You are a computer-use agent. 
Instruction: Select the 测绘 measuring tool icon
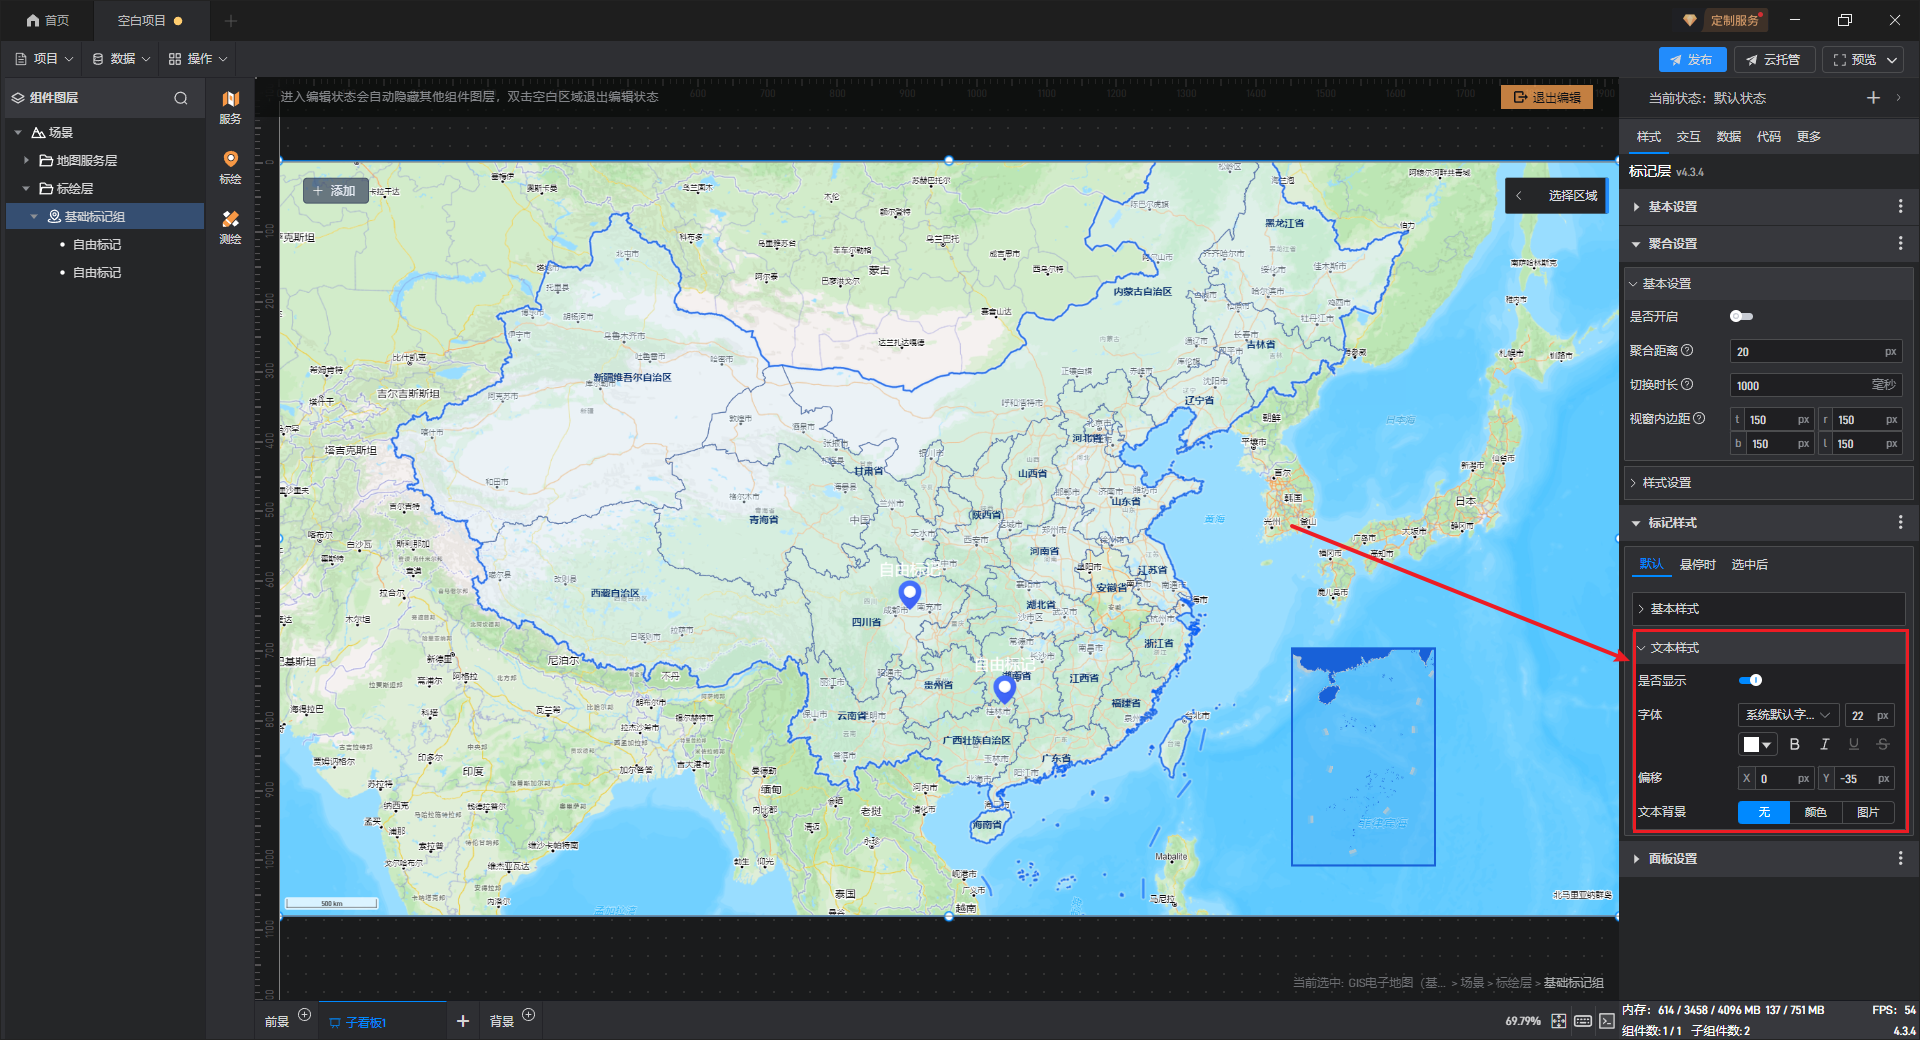230,226
